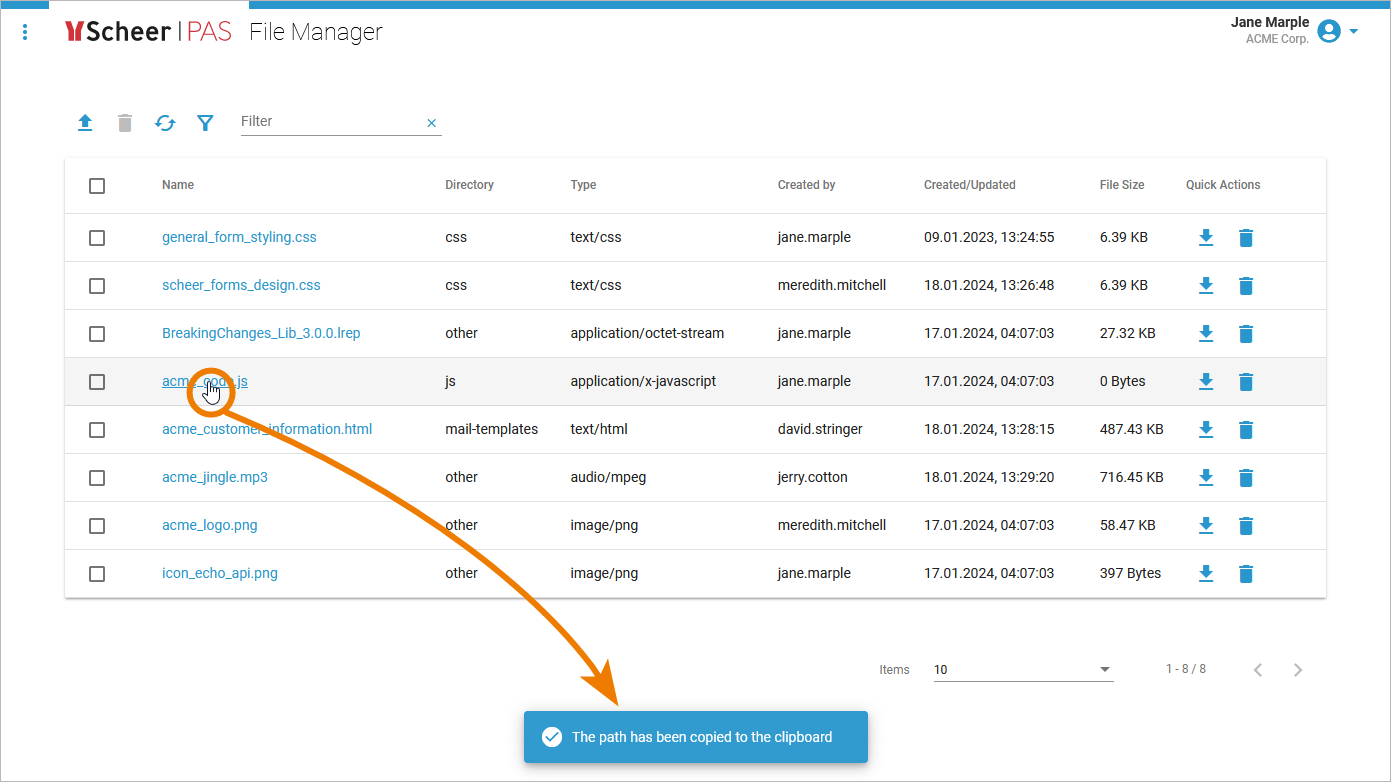Screen dimensions: 1391x782
Task: Expand the user account dropdown arrow
Action: click(1354, 31)
